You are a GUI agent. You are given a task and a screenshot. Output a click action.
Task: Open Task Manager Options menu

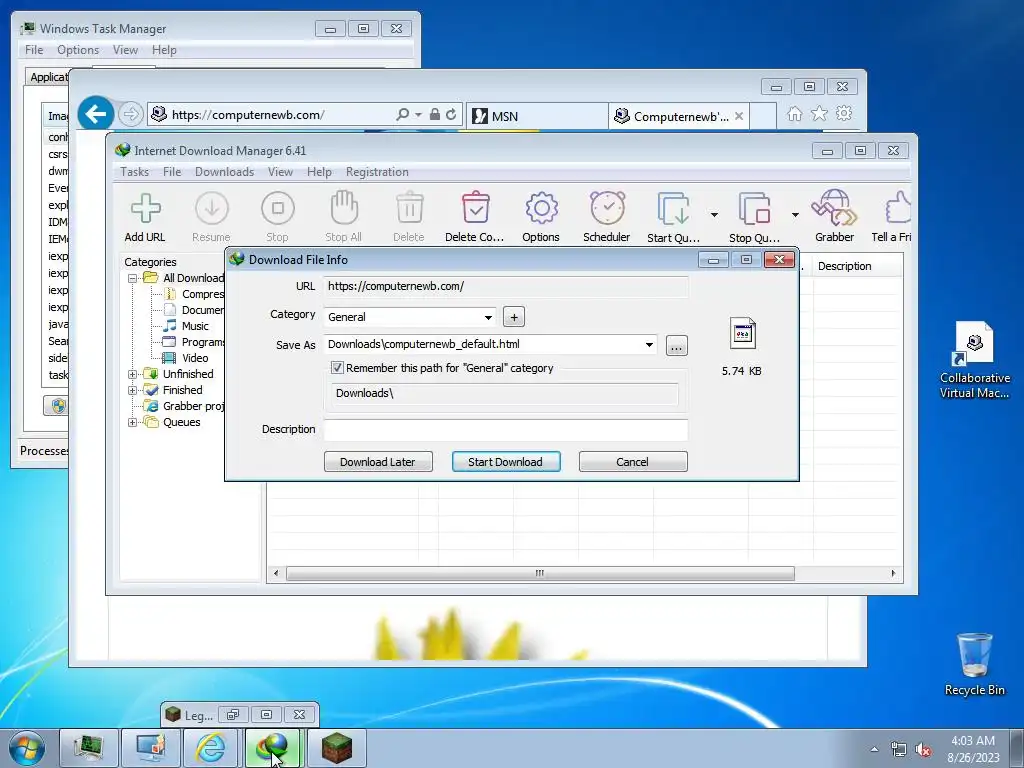pos(78,50)
